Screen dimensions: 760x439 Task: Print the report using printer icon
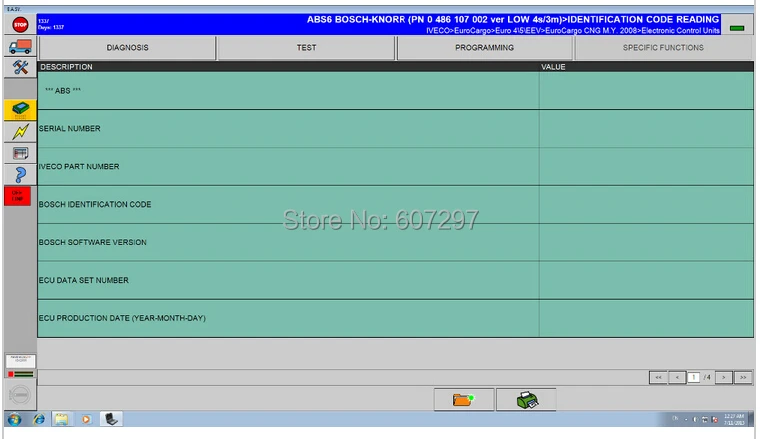coord(526,400)
